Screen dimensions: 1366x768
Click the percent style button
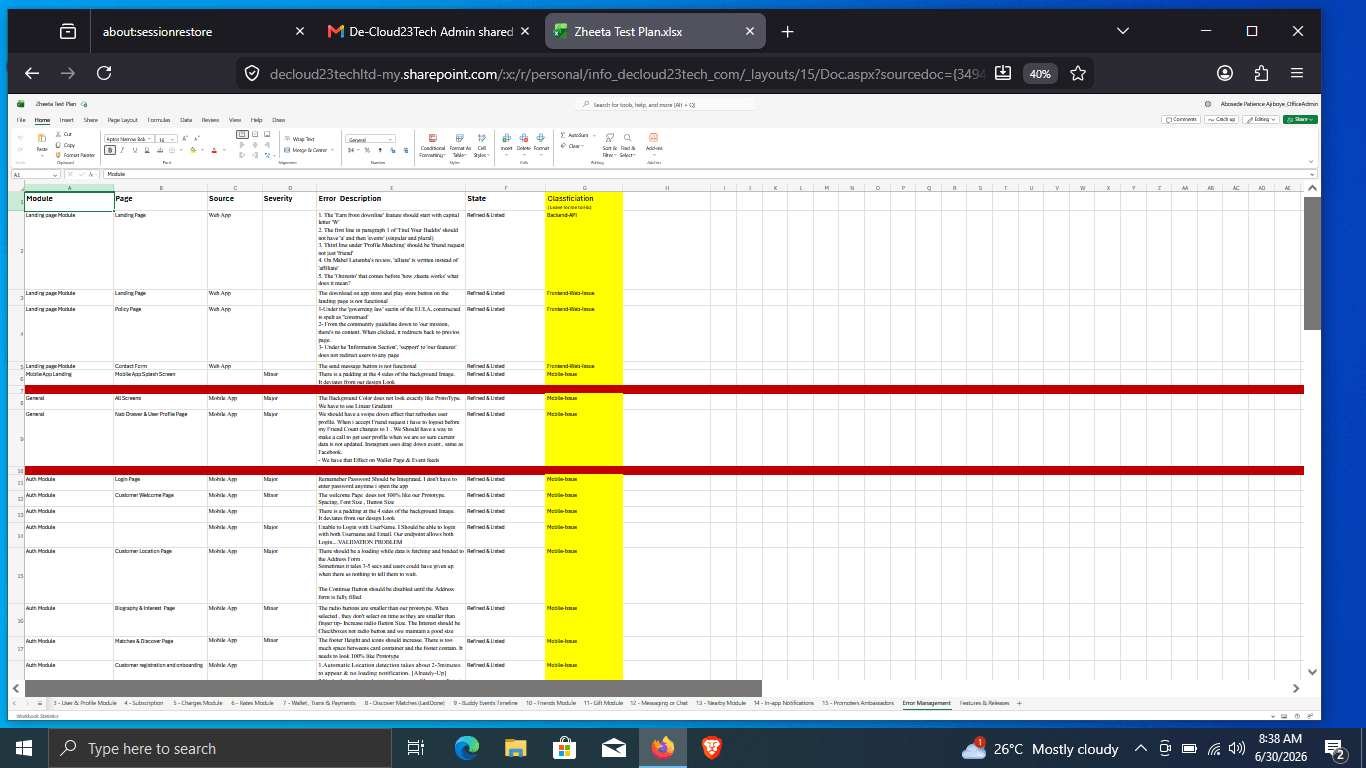pyautogui.click(x=367, y=150)
